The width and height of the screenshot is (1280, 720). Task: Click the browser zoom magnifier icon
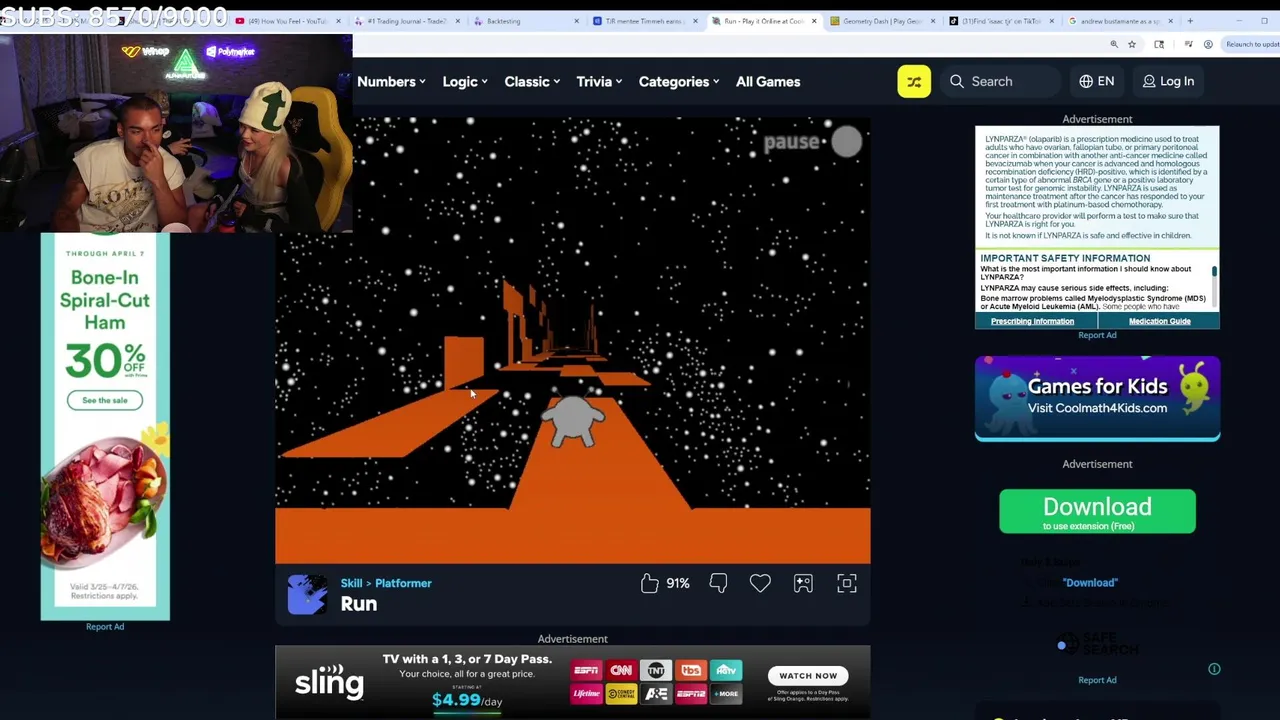[1114, 44]
